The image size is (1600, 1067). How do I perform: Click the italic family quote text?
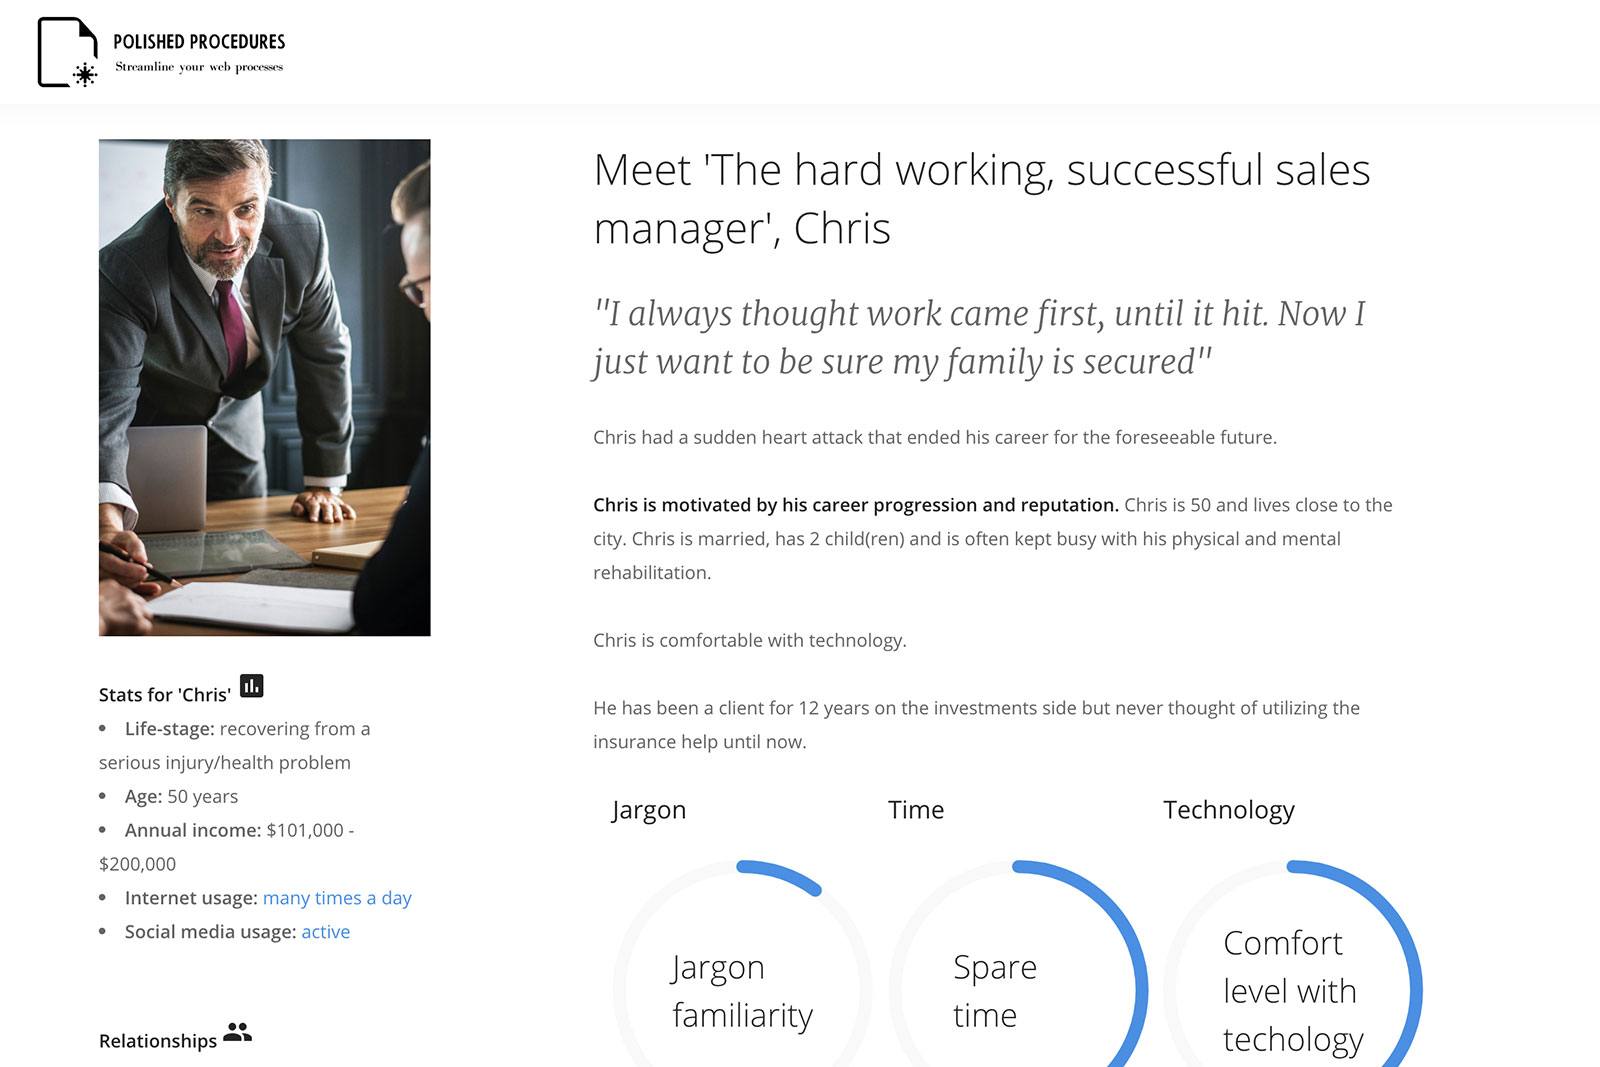click(980, 335)
